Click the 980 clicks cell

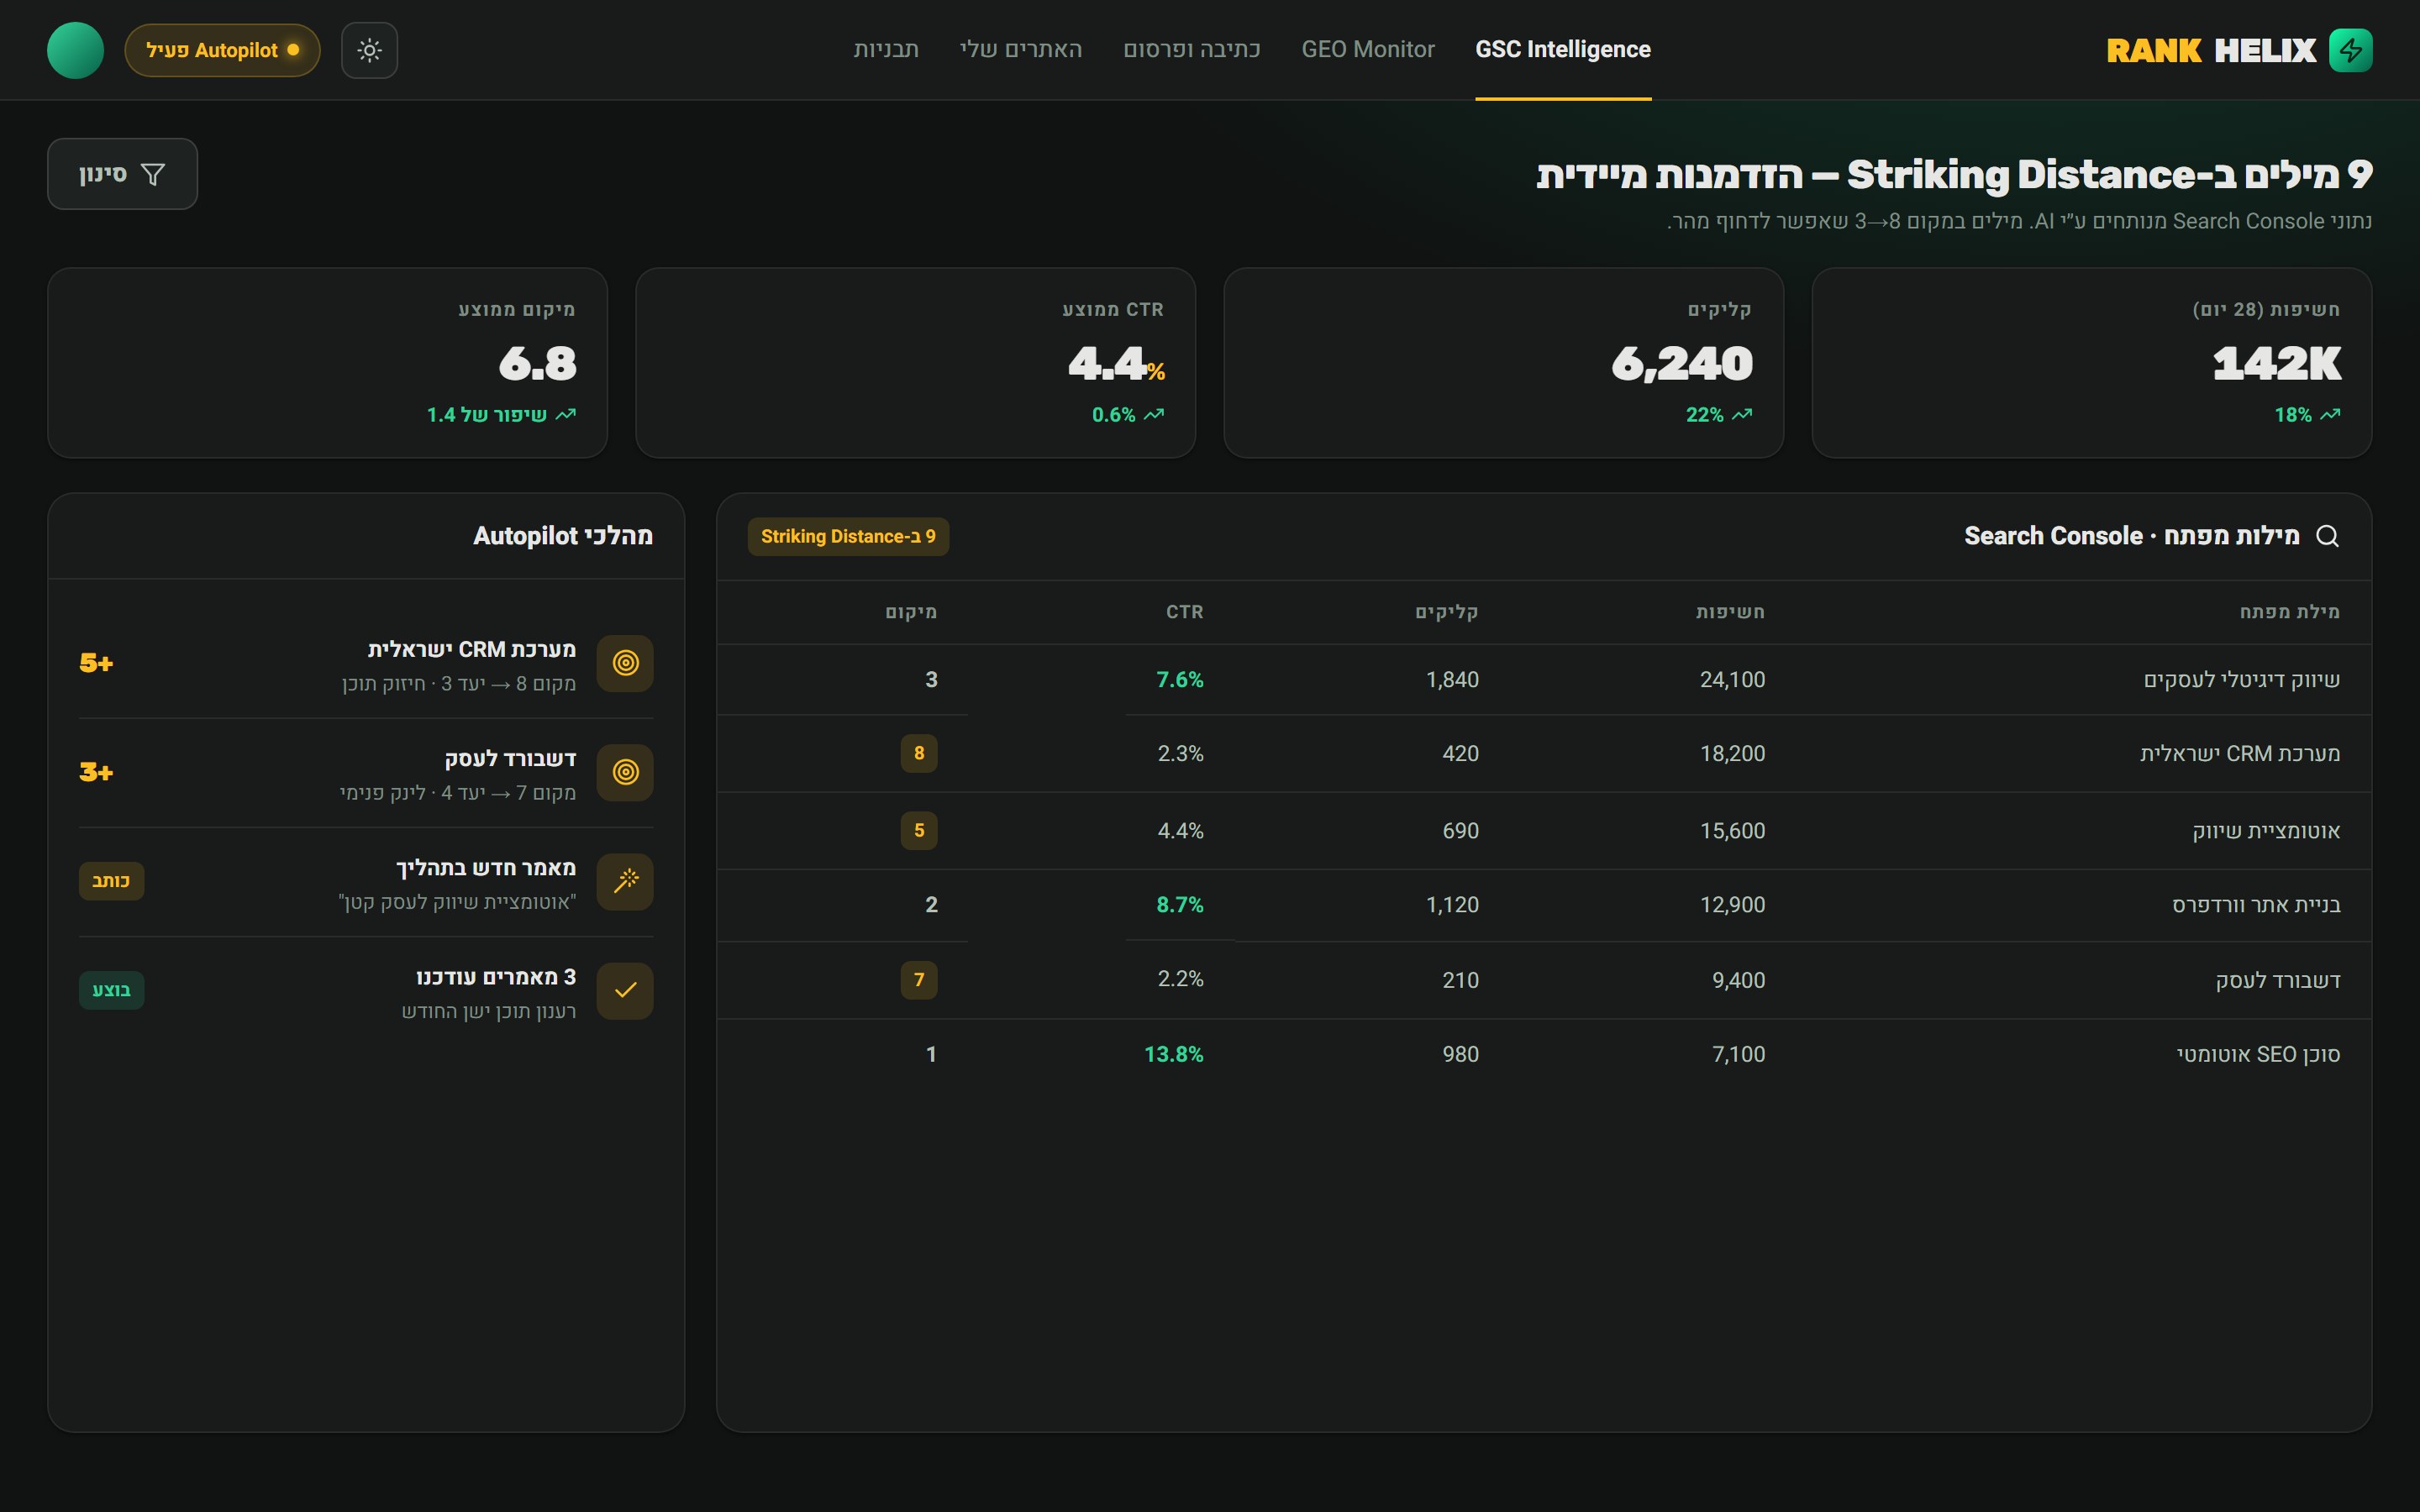click(1460, 1054)
